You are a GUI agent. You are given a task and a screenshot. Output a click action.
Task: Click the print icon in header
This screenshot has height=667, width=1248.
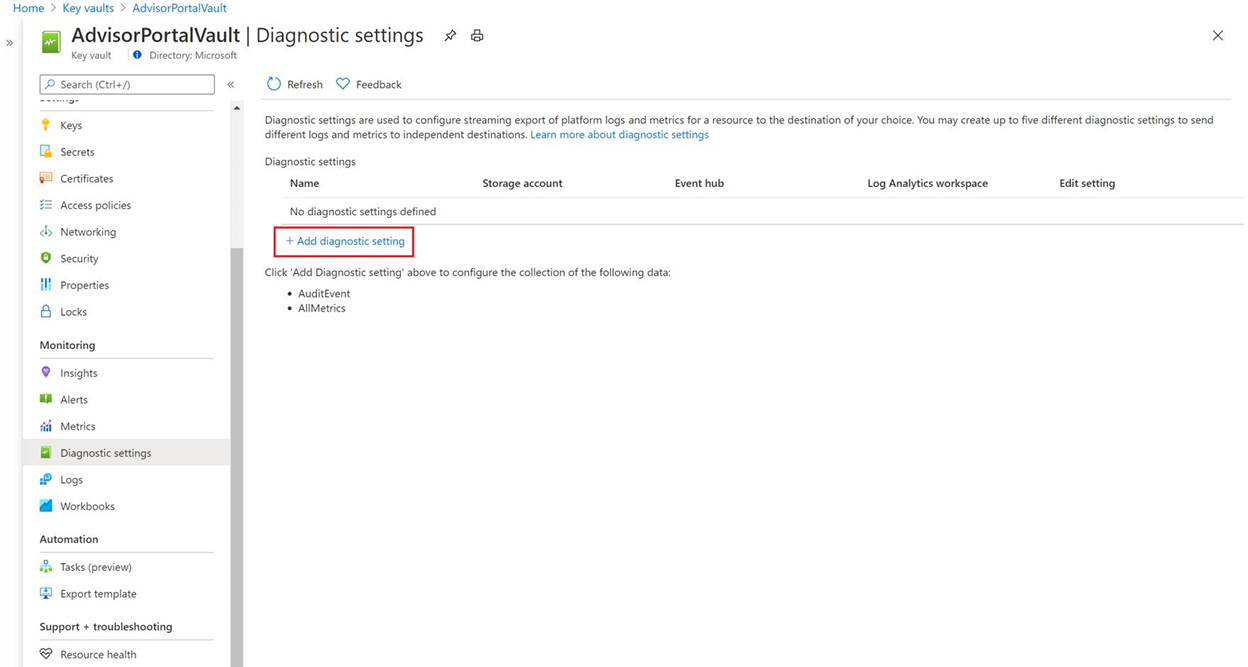pos(477,36)
